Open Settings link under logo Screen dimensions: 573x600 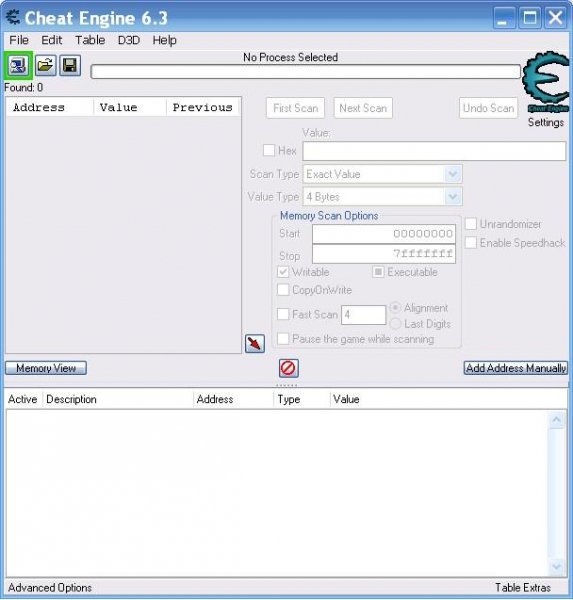[x=546, y=122]
